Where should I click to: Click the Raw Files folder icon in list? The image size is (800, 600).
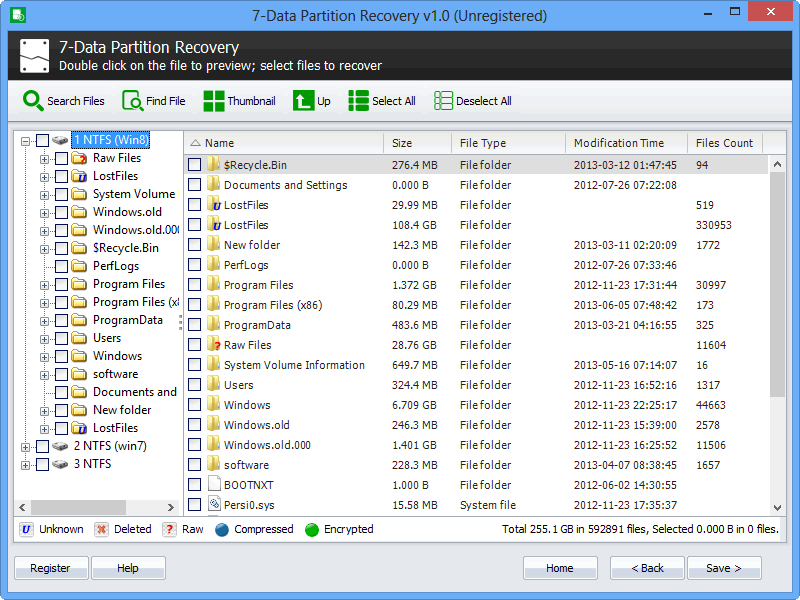(x=213, y=345)
